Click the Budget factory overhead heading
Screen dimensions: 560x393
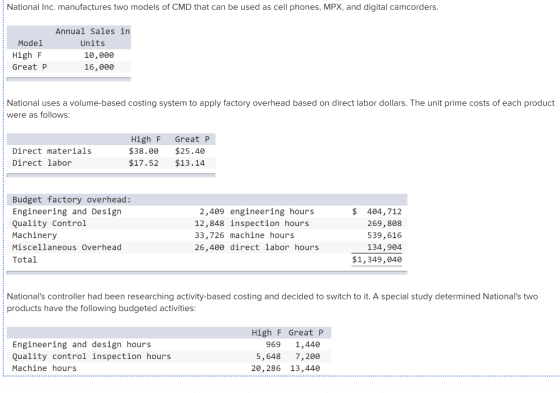pos(72,200)
